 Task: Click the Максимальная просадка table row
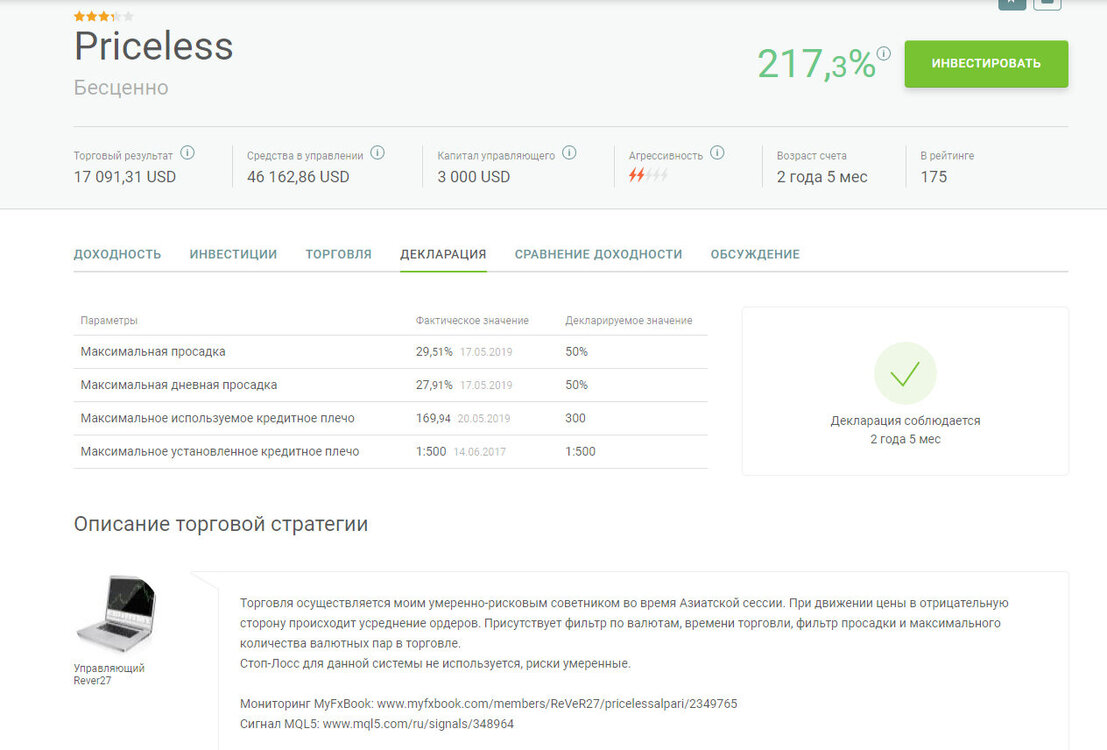(x=390, y=352)
